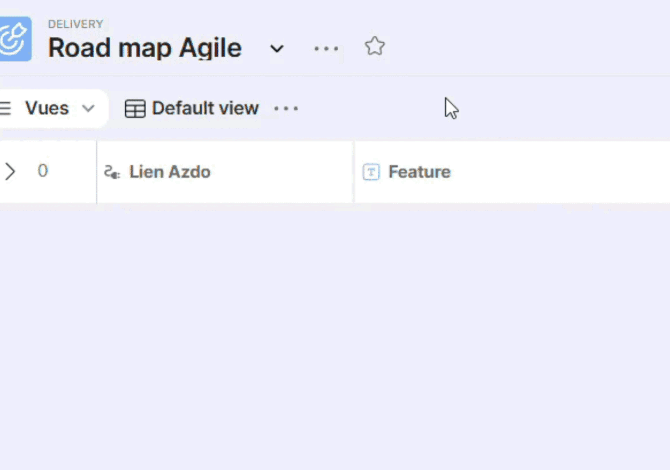The image size is (670, 470).
Task: Click the Default view table grid icon
Action: point(135,109)
